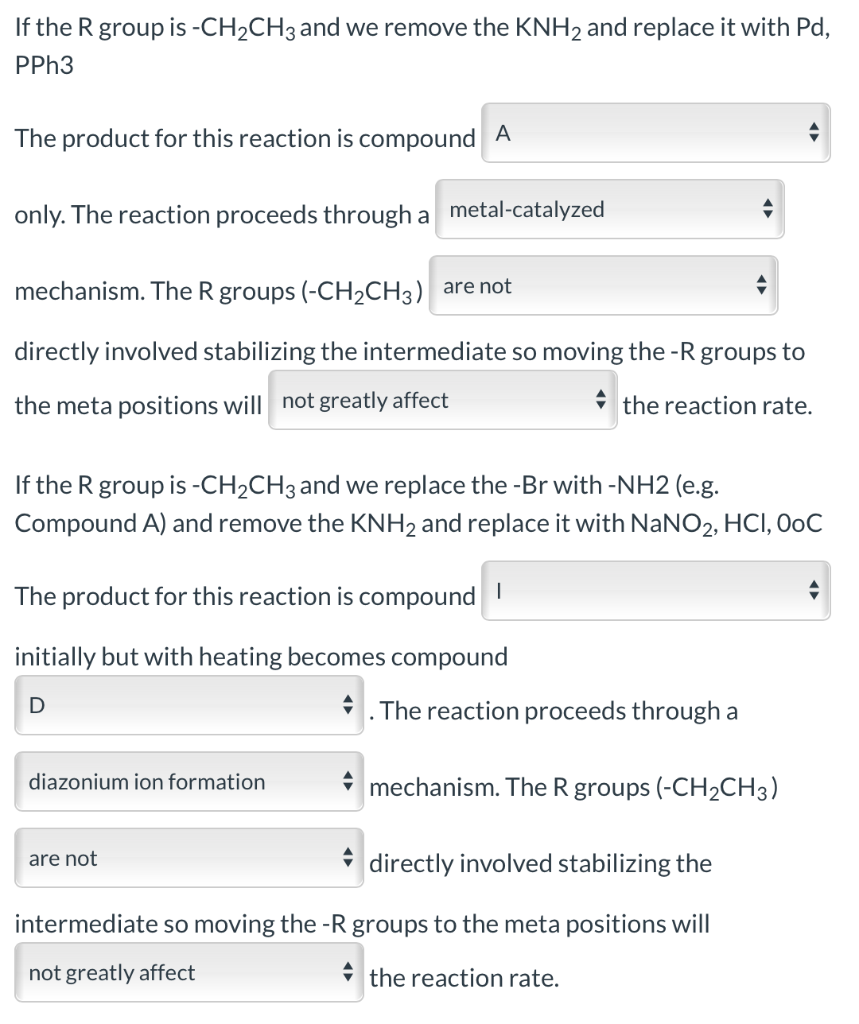This screenshot has width=859, height=1024.
Task: Click the arrow on 'diazonium ion formation'
Action: [347, 780]
